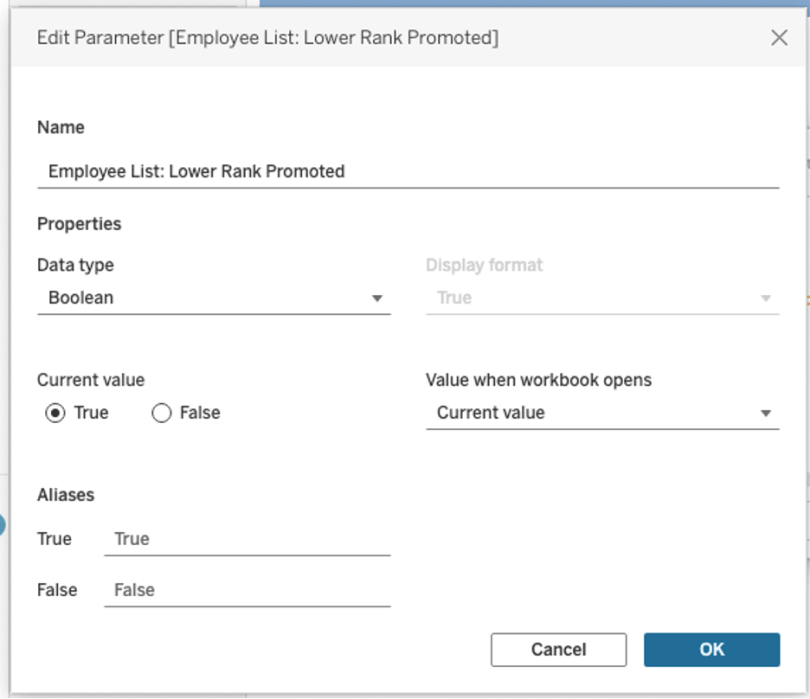The height and width of the screenshot is (699, 810).
Task: Close the Edit Parameter dialog
Action: pyautogui.click(x=779, y=38)
